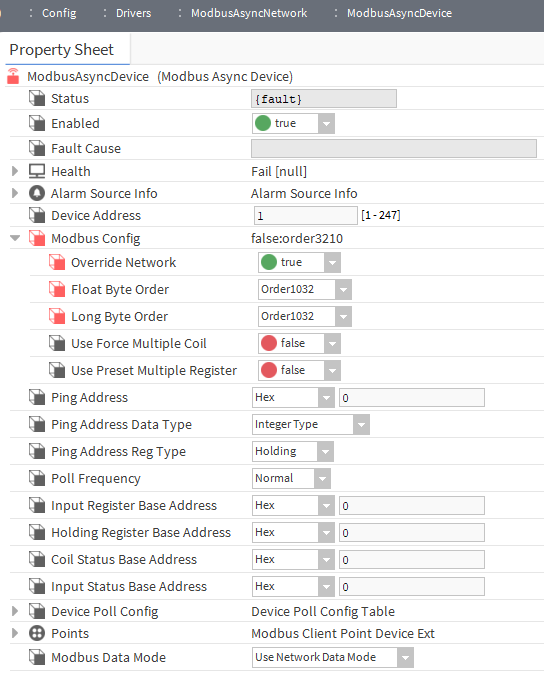Expand the Device Poll Config row
The height and width of the screenshot is (678, 544).
(15, 611)
